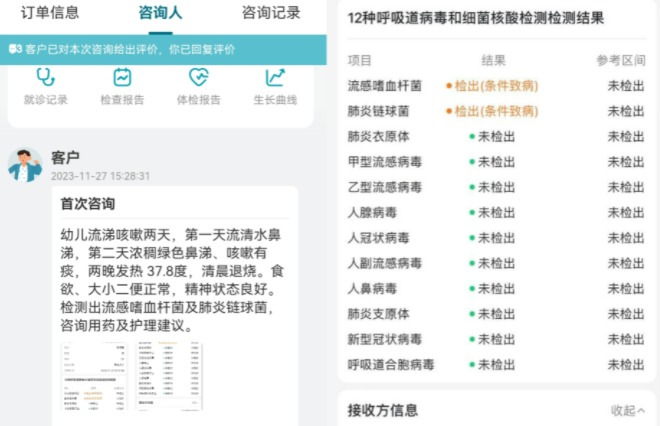Click the 客户已对本次咨询给出评价 banner
Viewport: 660px width, 426px height.
(163, 50)
